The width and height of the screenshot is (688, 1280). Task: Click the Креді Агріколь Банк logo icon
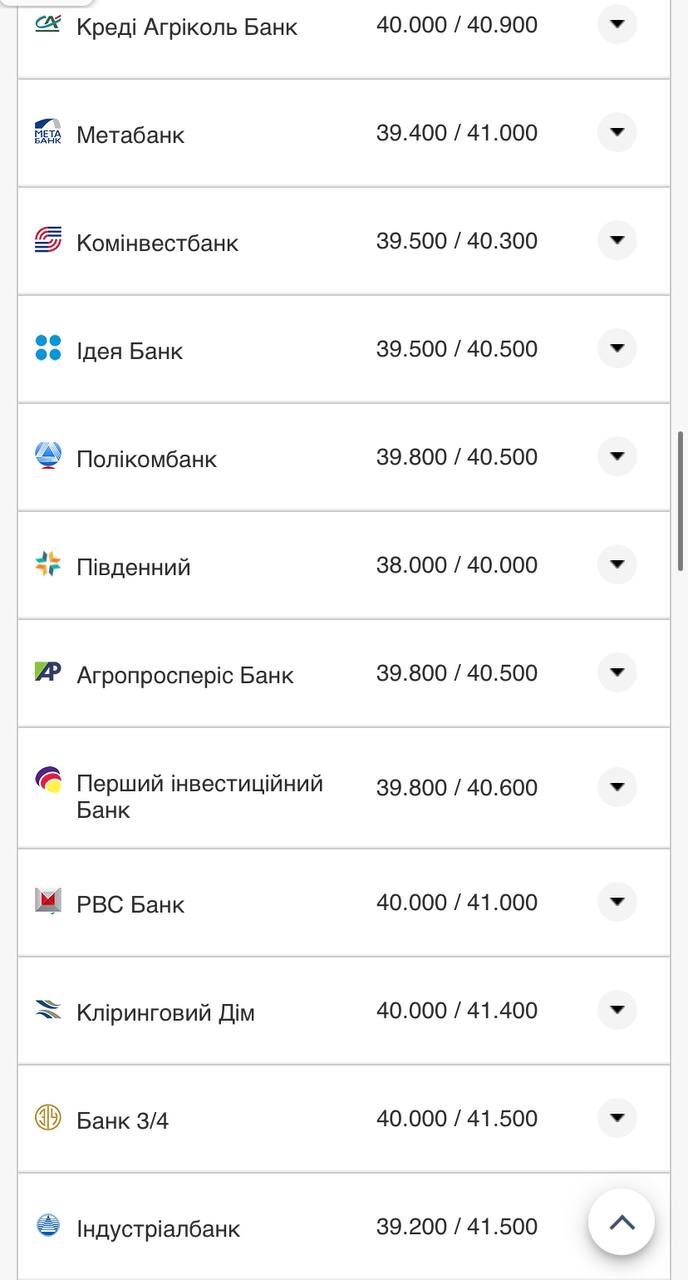[47, 24]
